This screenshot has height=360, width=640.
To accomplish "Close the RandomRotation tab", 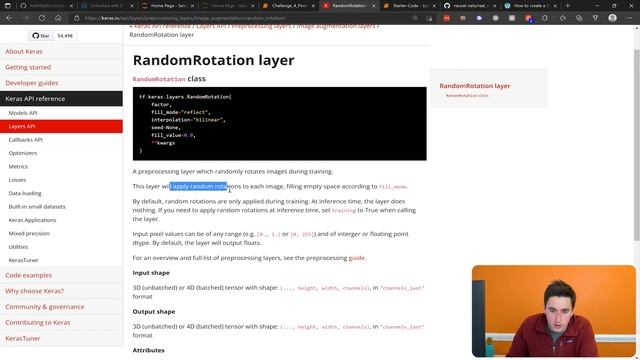I will 373,6.
